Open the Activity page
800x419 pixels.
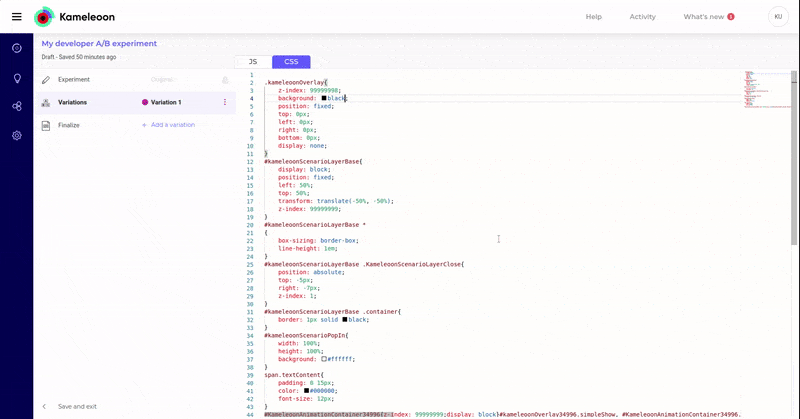[x=642, y=17]
